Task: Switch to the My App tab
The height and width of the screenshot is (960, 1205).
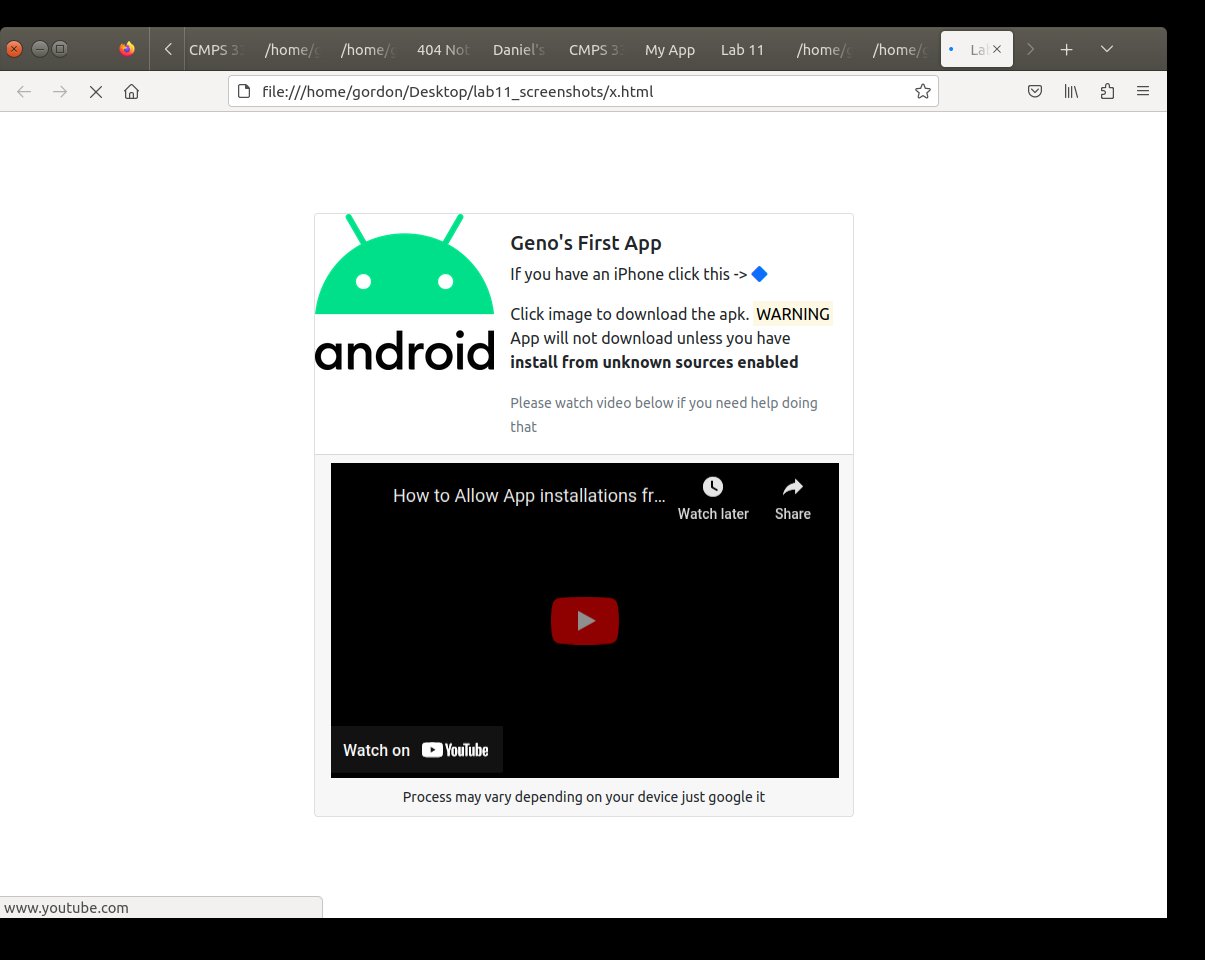Action: 670,50
